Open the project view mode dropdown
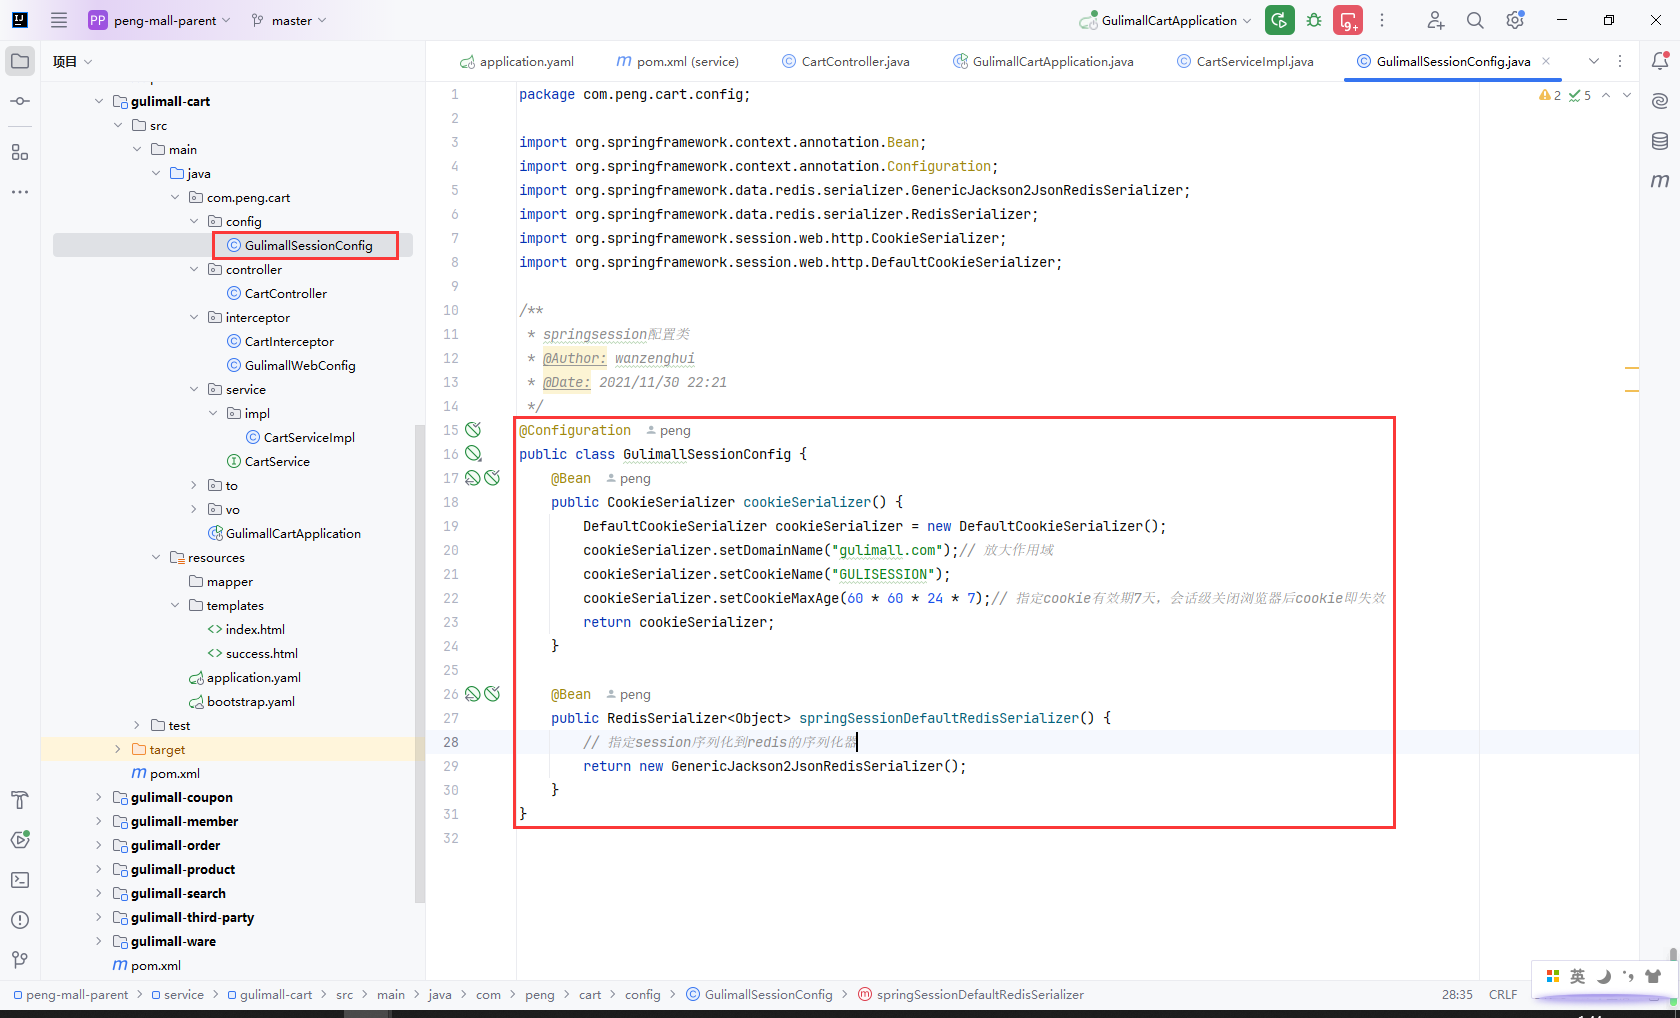 pyautogui.click(x=73, y=61)
